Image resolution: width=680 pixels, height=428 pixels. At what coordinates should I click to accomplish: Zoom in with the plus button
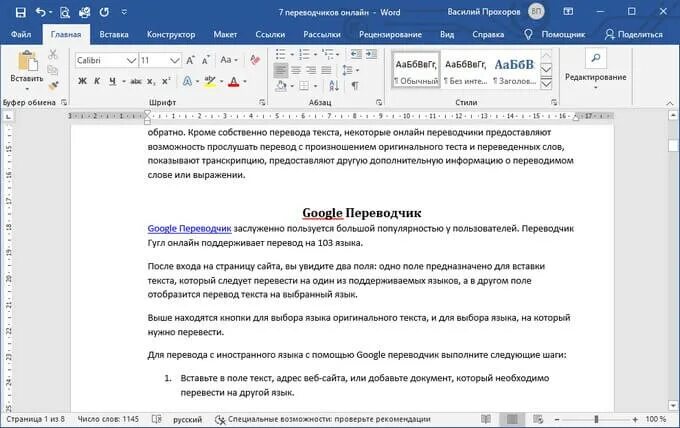(x=635, y=419)
